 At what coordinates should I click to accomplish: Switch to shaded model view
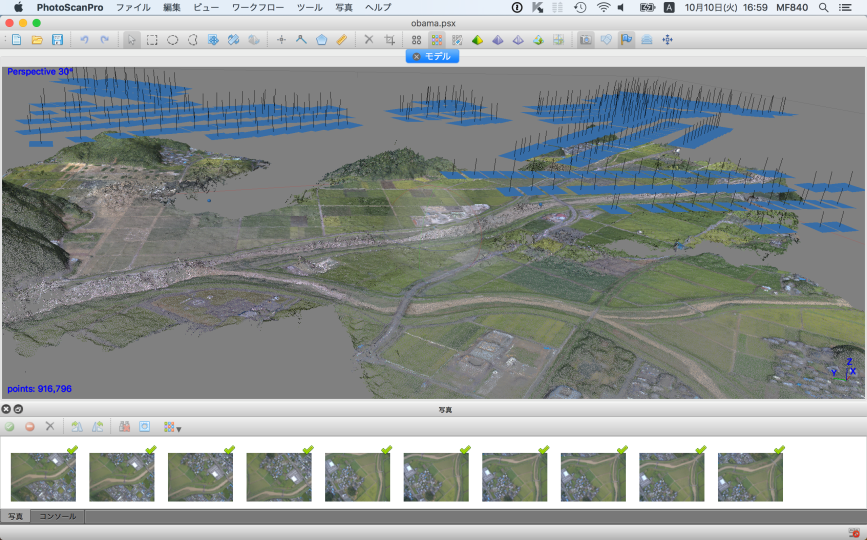[x=477, y=40]
